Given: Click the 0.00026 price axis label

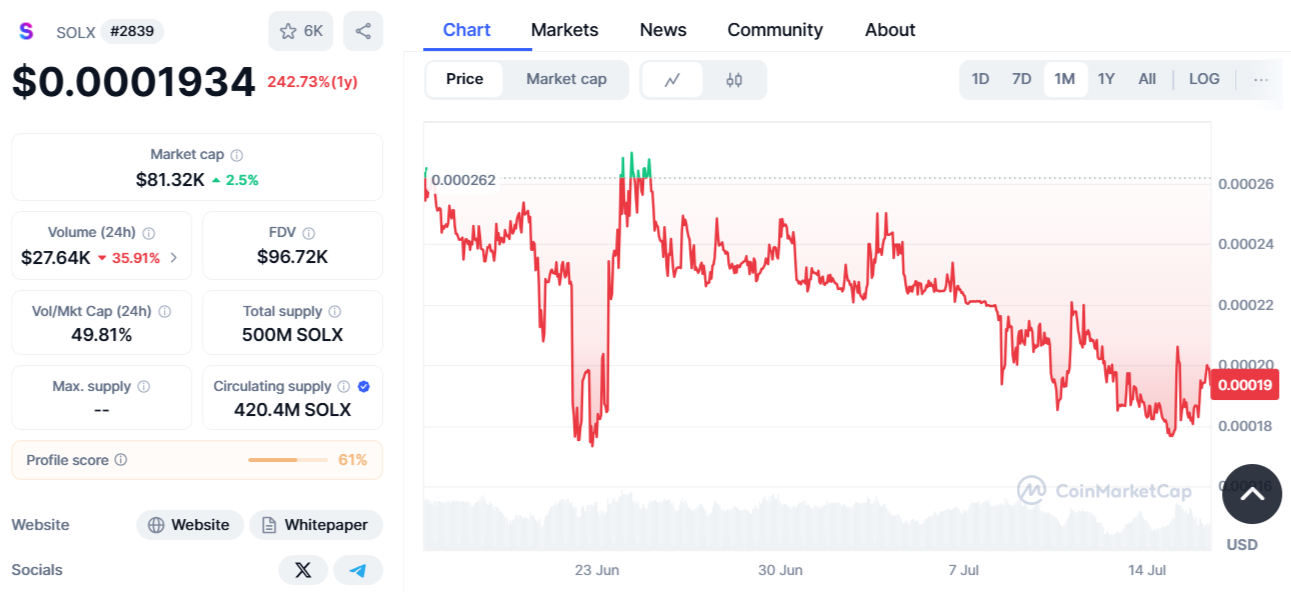Looking at the screenshot, I should (1245, 184).
